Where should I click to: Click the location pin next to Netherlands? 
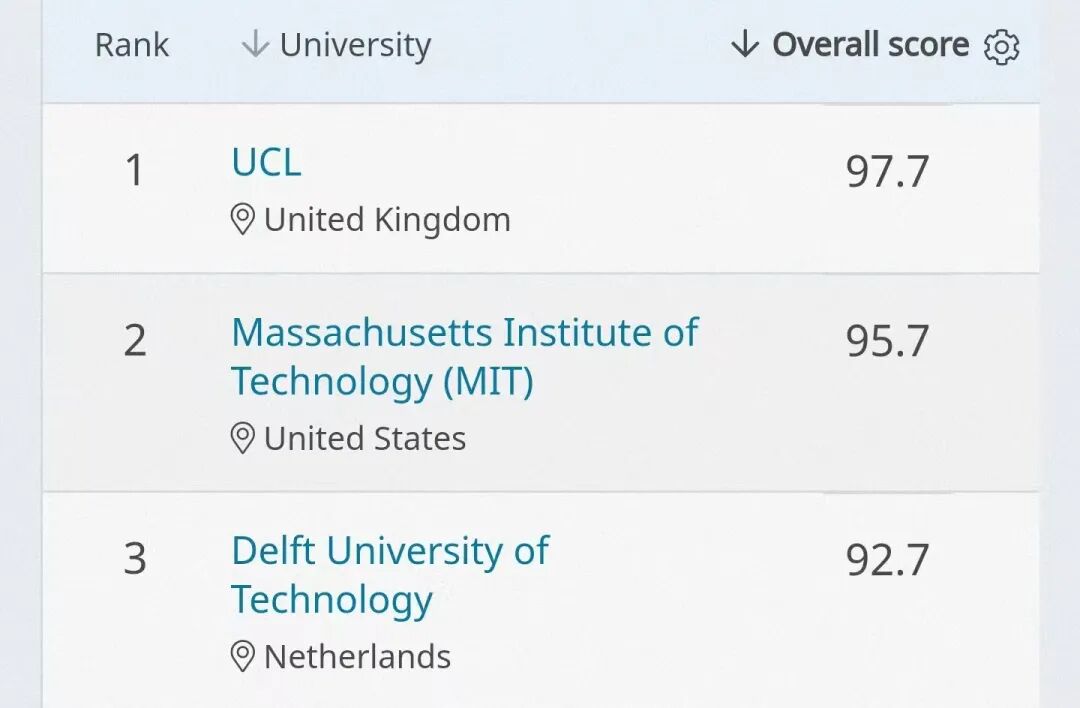pos(242,656)
